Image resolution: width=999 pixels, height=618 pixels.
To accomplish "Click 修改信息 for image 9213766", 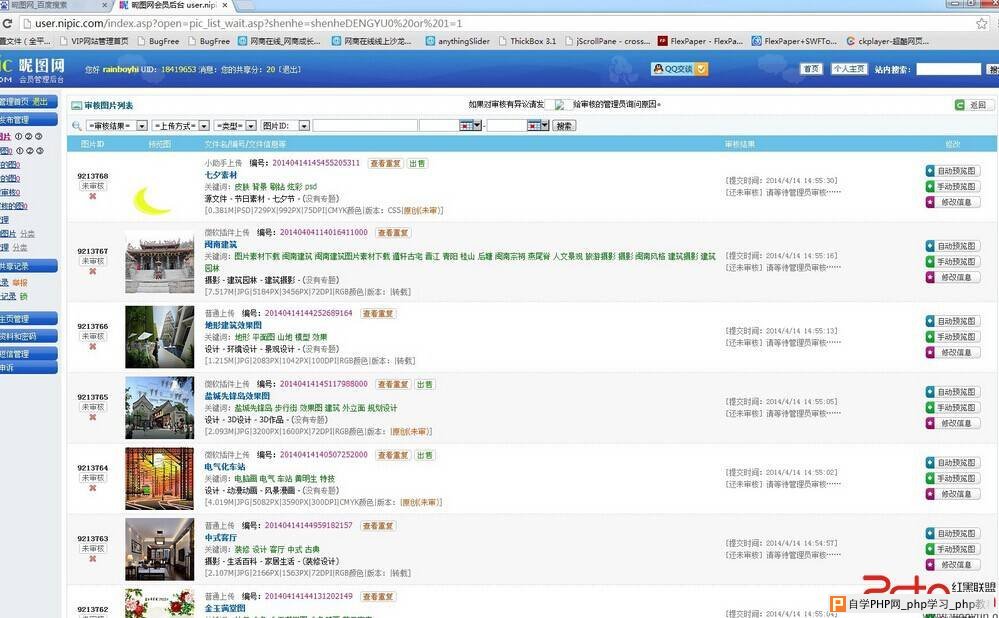I will pos(952,352).
